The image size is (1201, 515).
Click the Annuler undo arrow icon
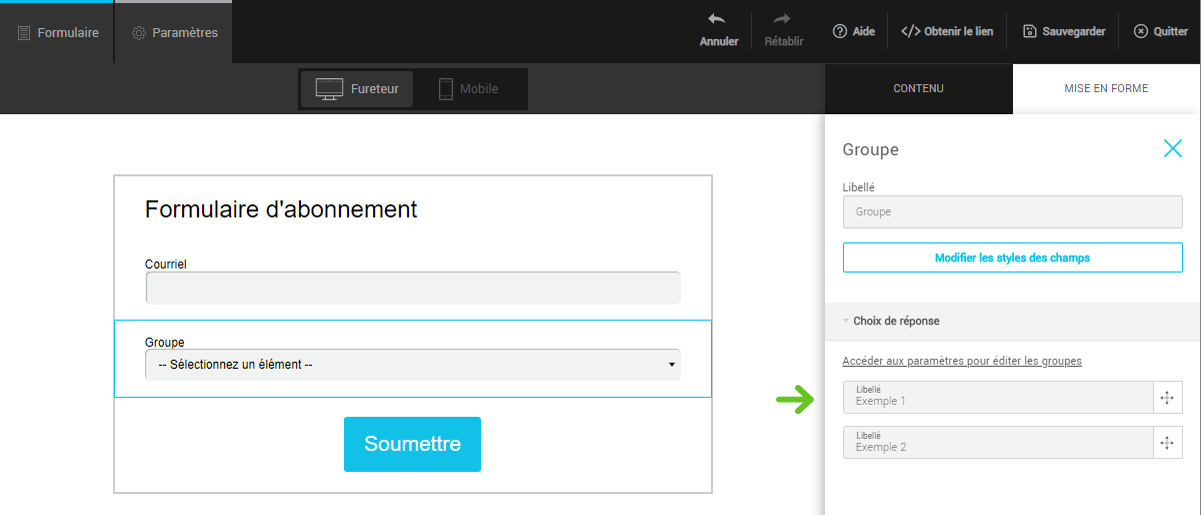coord(717,19)
